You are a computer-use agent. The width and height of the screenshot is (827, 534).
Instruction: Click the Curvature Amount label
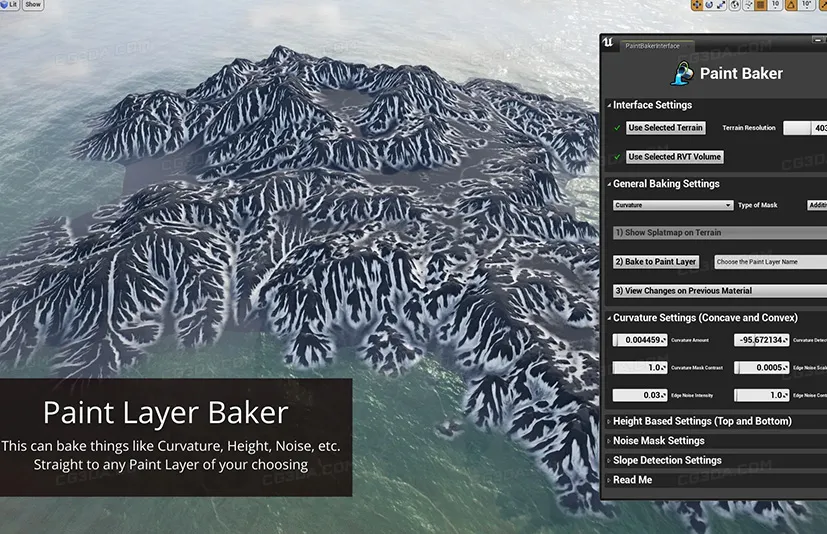click(690, 340)
